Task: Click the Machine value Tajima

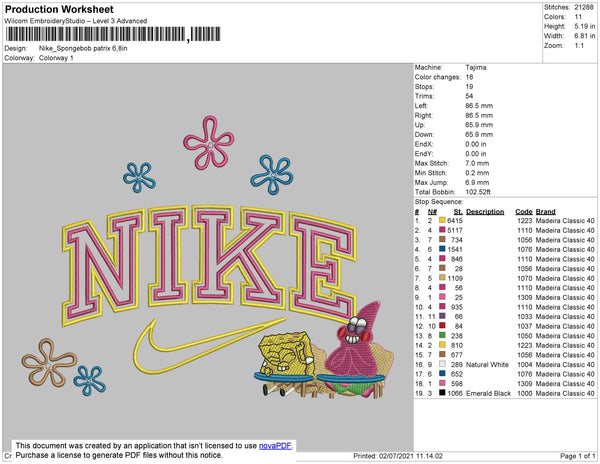Action: click(476, 67)
